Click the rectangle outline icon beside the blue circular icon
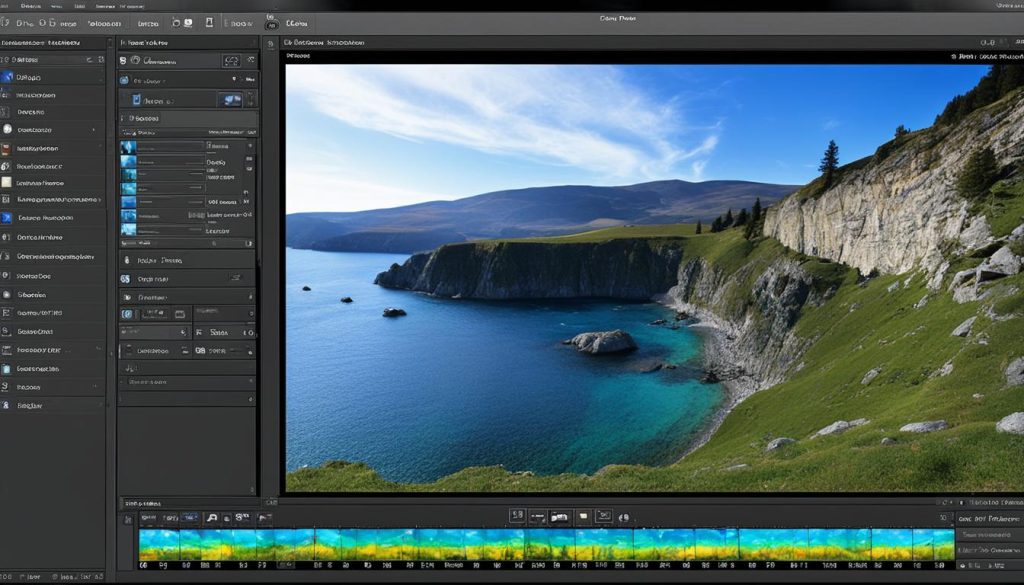Screen dimensions: 1024x585 click(x=180, y=315)
